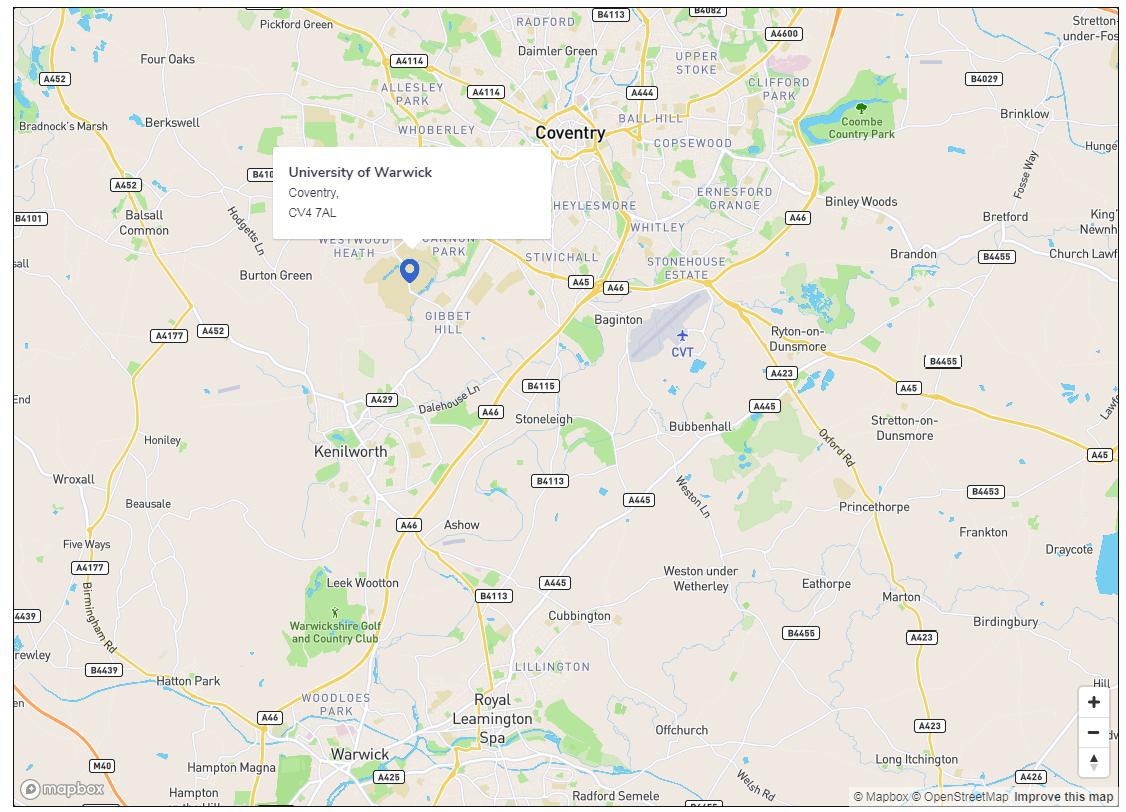The height and width of the screenshot is (812, 1126).
Task: Zoom in with the plus button
Action: tap(1094, 702)
